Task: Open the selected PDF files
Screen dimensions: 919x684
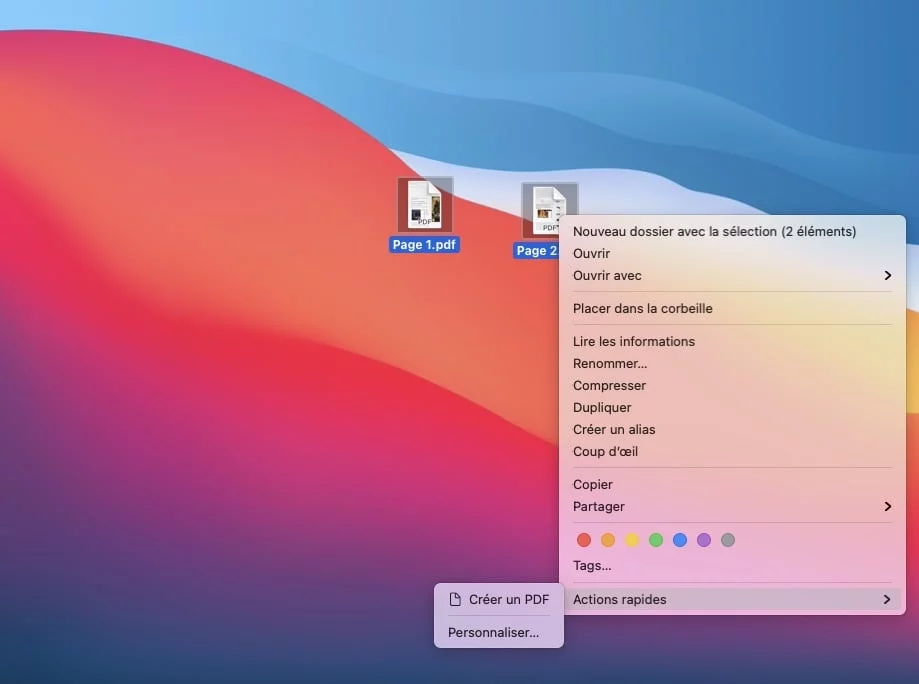Action: 591,253
